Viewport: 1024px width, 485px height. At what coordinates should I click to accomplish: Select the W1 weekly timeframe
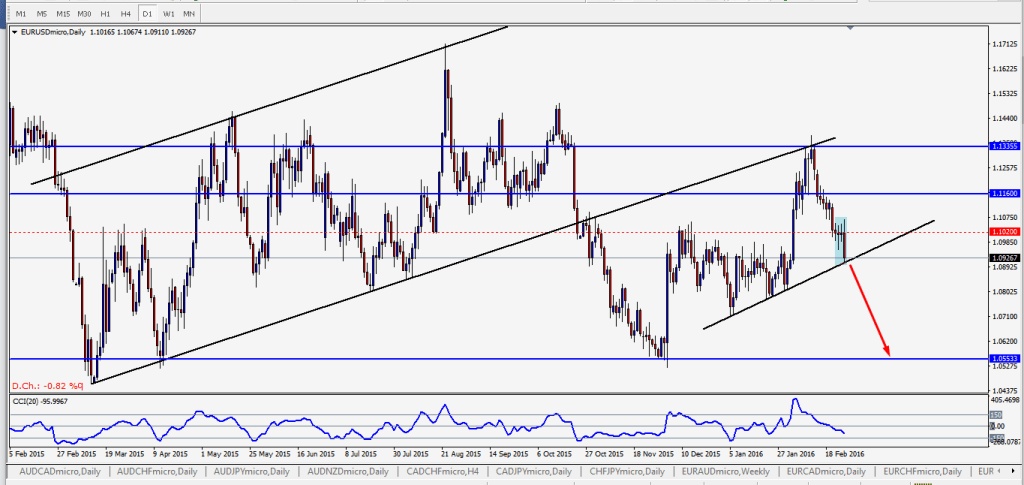click(168, 14)
